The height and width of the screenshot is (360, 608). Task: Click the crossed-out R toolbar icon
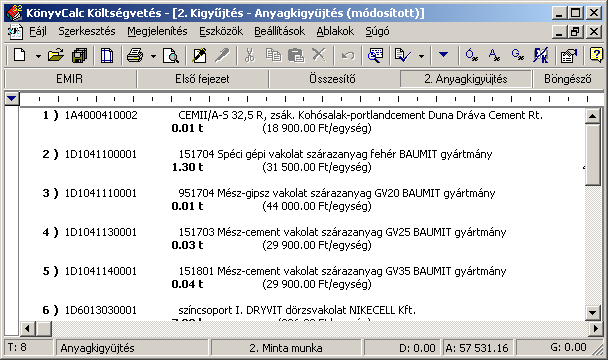(x=540, y=55)
